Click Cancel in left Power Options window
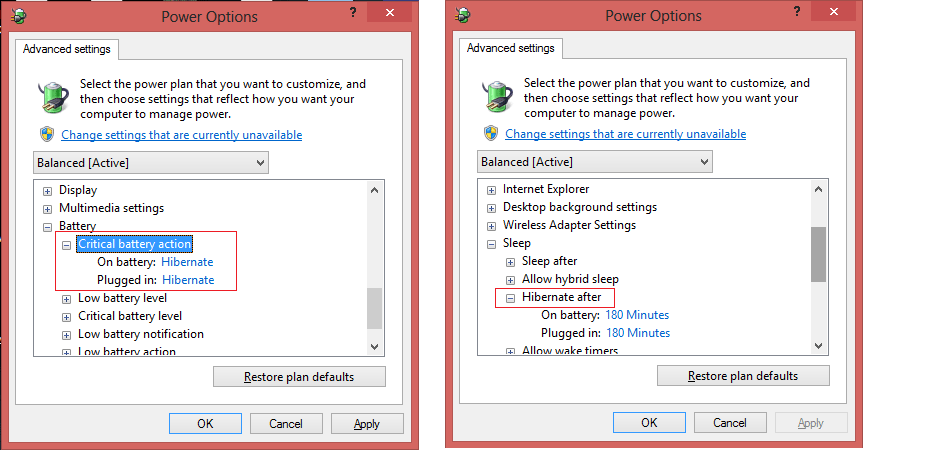Screen dimensions: 931x452 (x=286, y=423)
